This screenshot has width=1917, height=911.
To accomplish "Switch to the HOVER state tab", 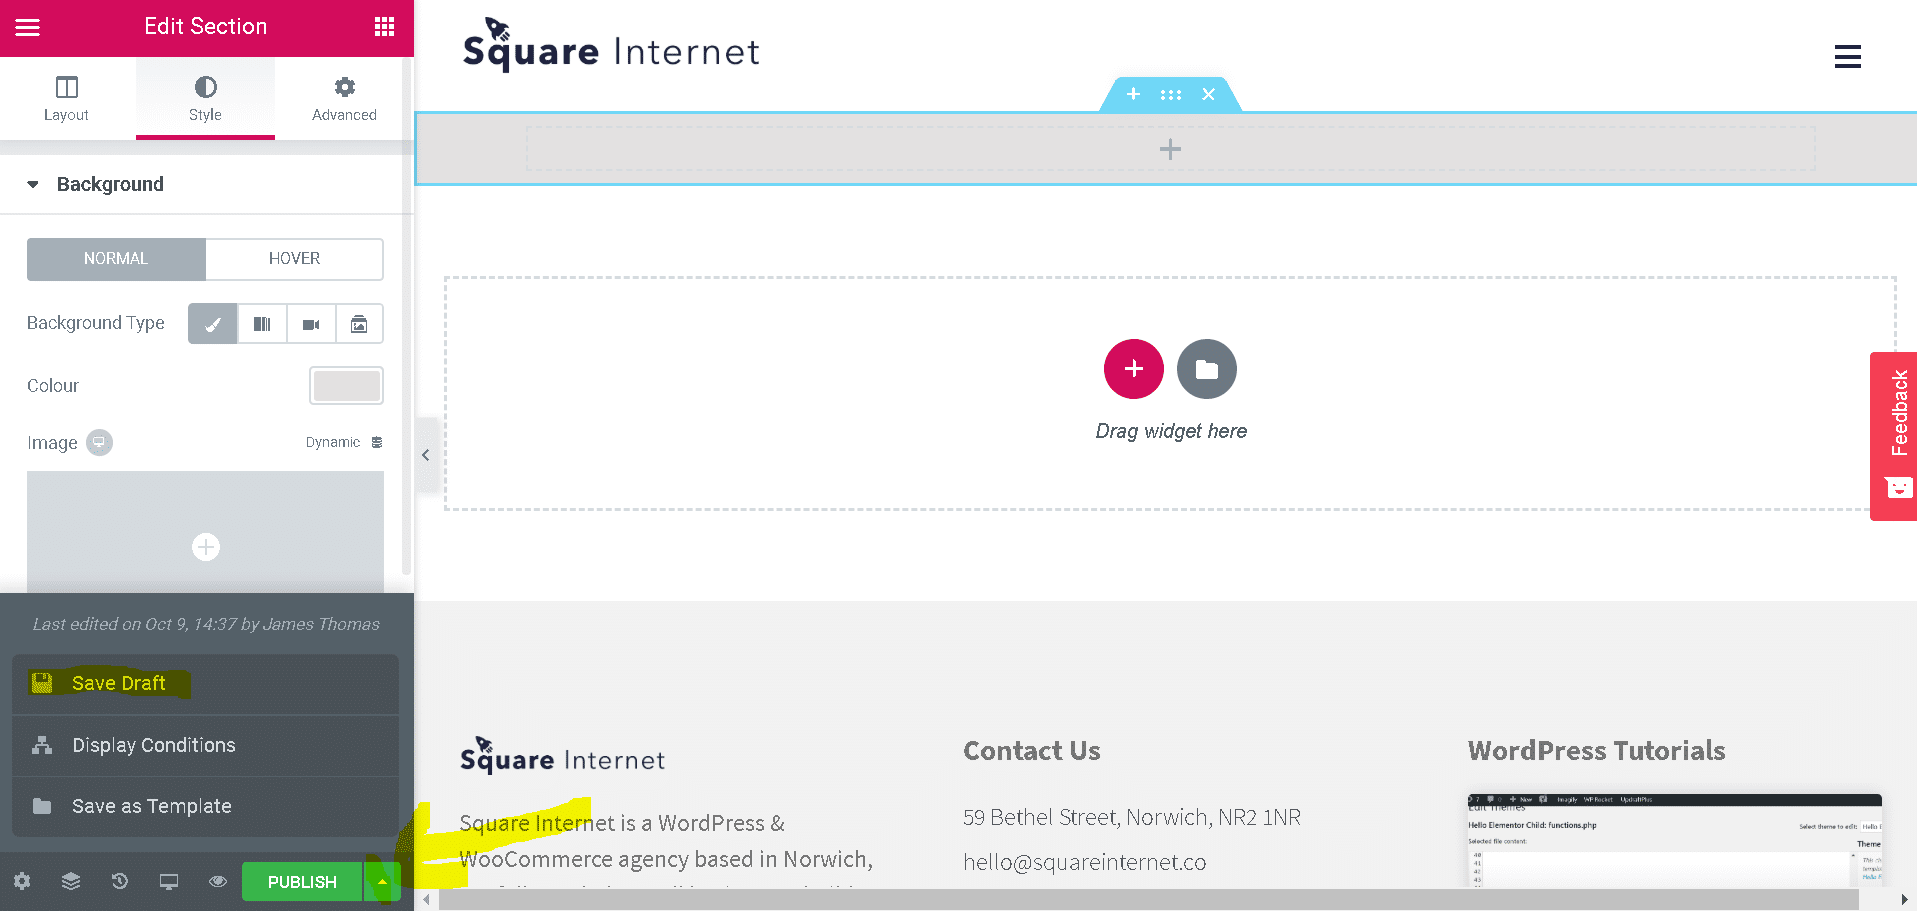I will point(293,258).
